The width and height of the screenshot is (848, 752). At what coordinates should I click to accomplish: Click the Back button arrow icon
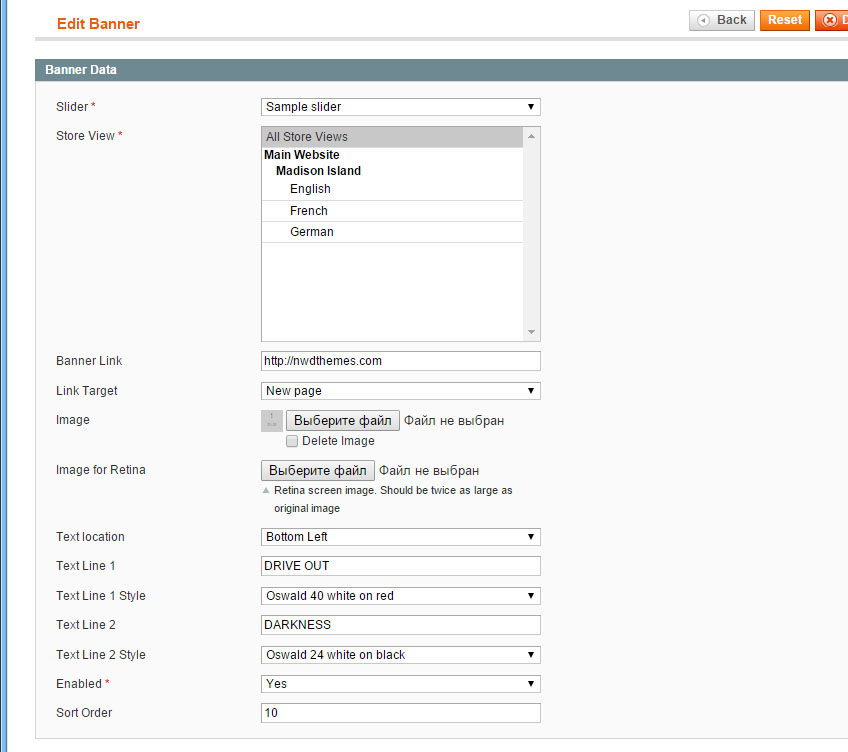pyautogui.click(x=703, y=21)
